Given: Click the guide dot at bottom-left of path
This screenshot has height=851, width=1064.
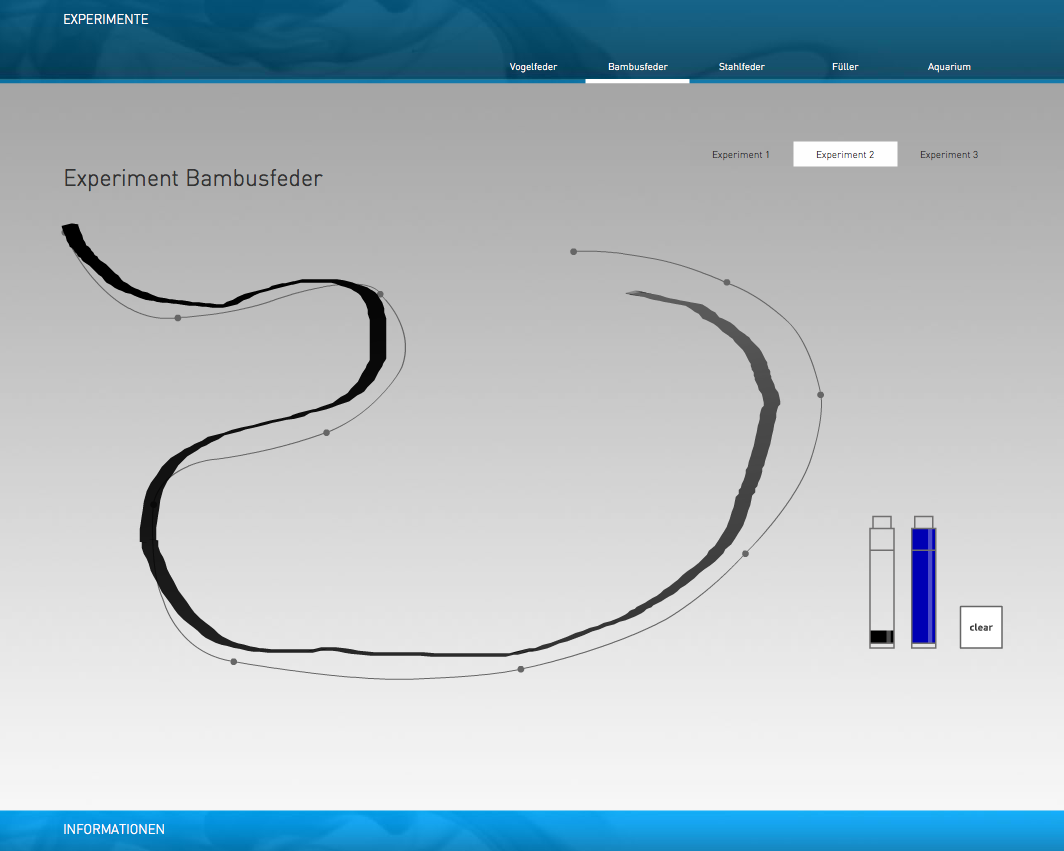Looking at the screenshot, I should 233,662.
